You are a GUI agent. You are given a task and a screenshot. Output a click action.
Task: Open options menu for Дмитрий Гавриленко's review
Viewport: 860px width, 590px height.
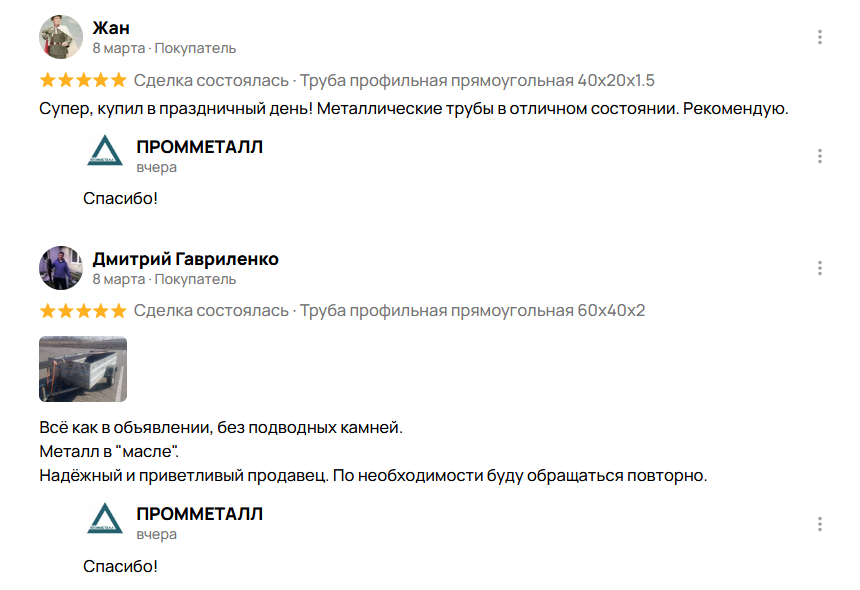coord(819,268)
